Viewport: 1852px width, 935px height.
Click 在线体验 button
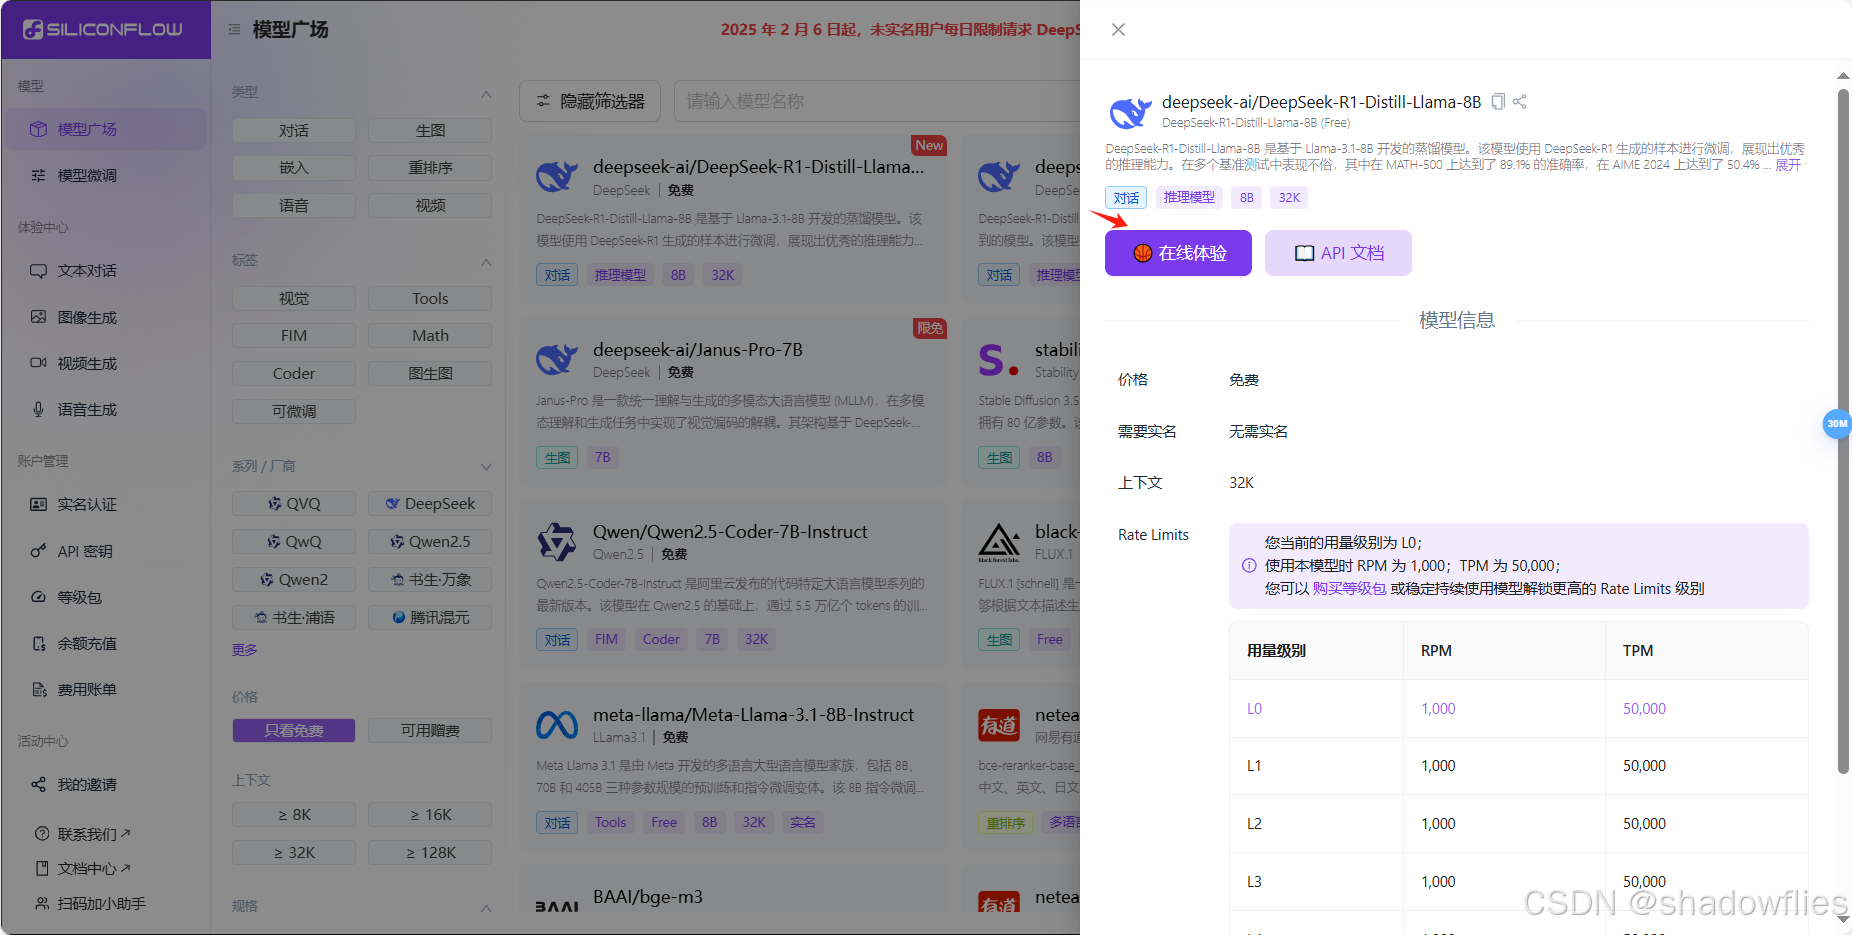1178,253
